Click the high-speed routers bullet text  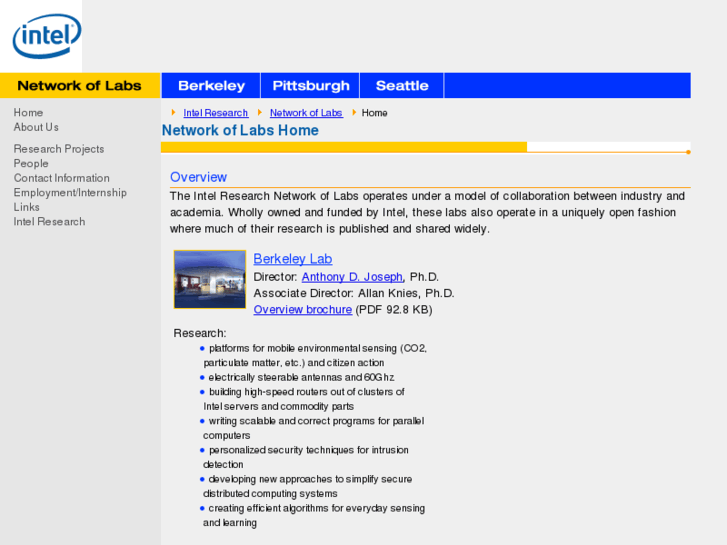tap(304, 399)
